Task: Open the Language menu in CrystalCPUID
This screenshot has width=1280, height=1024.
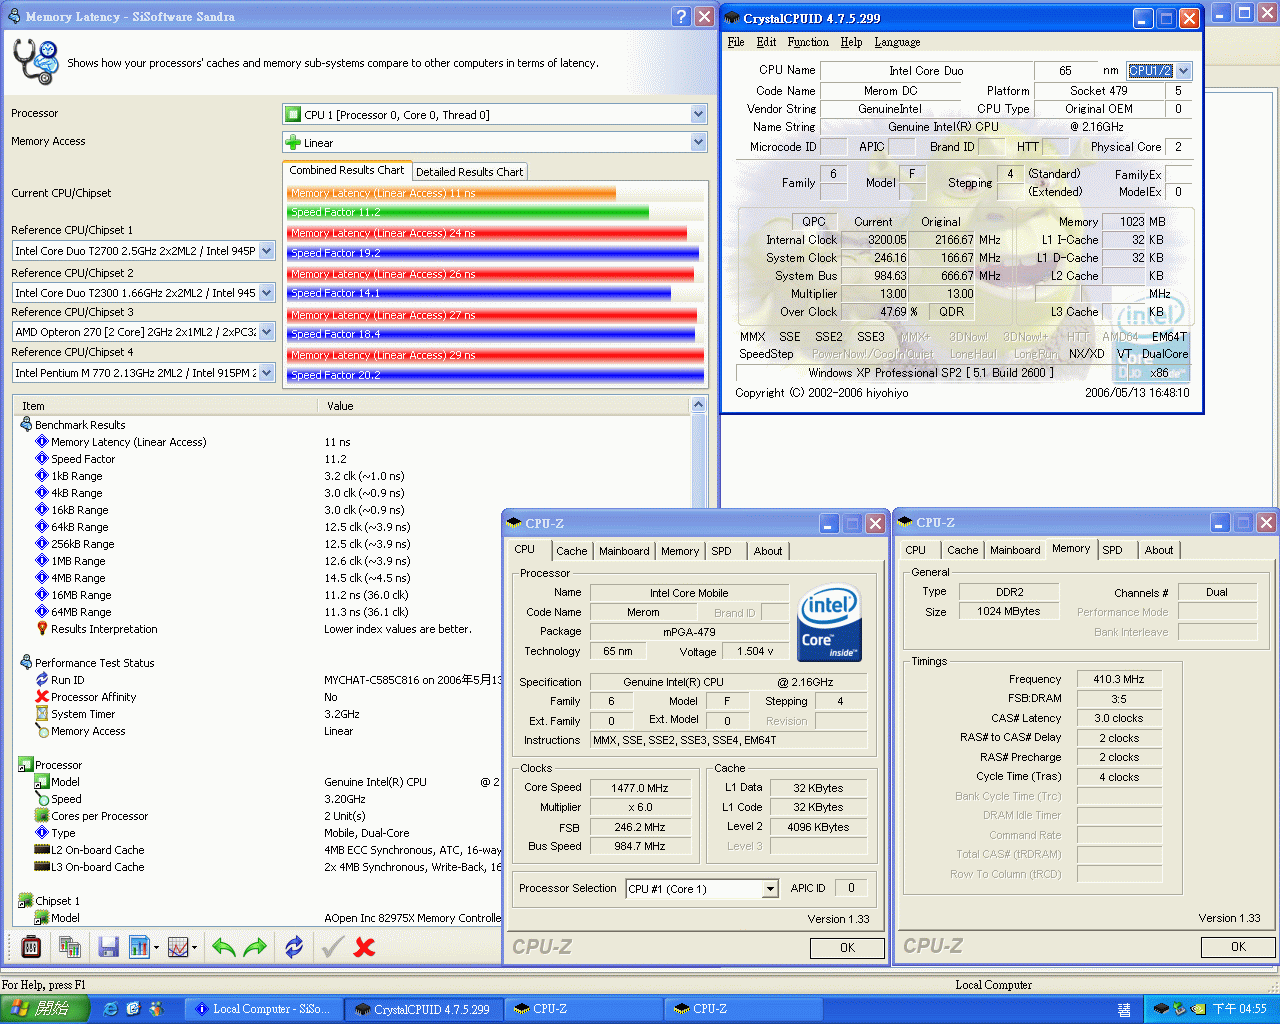Action: click(x=897, y=42)
